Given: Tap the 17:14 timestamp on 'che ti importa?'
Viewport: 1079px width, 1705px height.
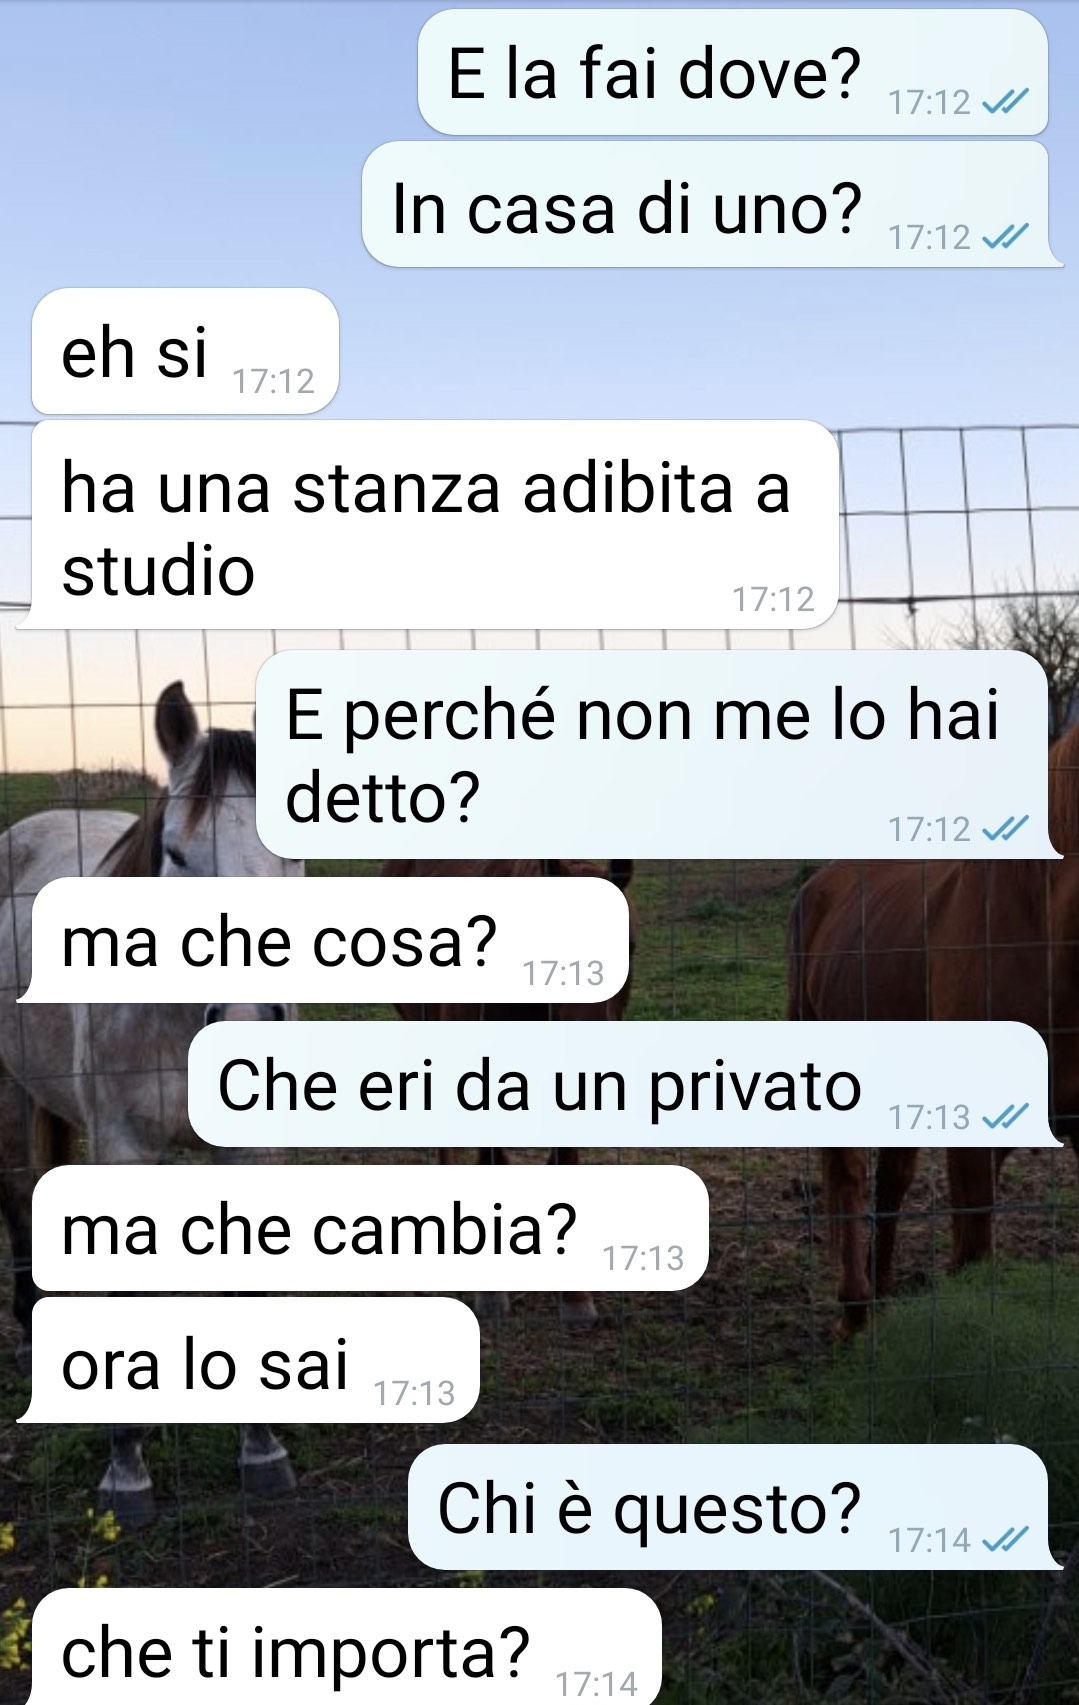Looking at the screenshot, I should point(596,1684).
